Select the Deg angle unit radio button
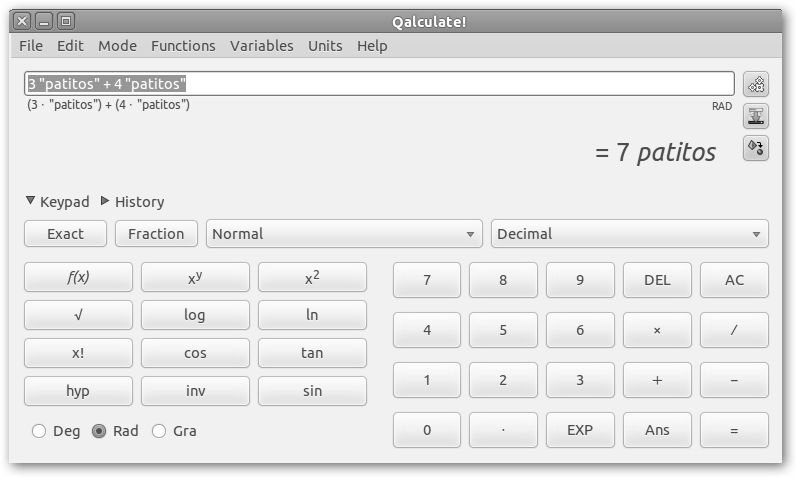The width and height of the screenshot is (796, 477). [x=39, y=431]
